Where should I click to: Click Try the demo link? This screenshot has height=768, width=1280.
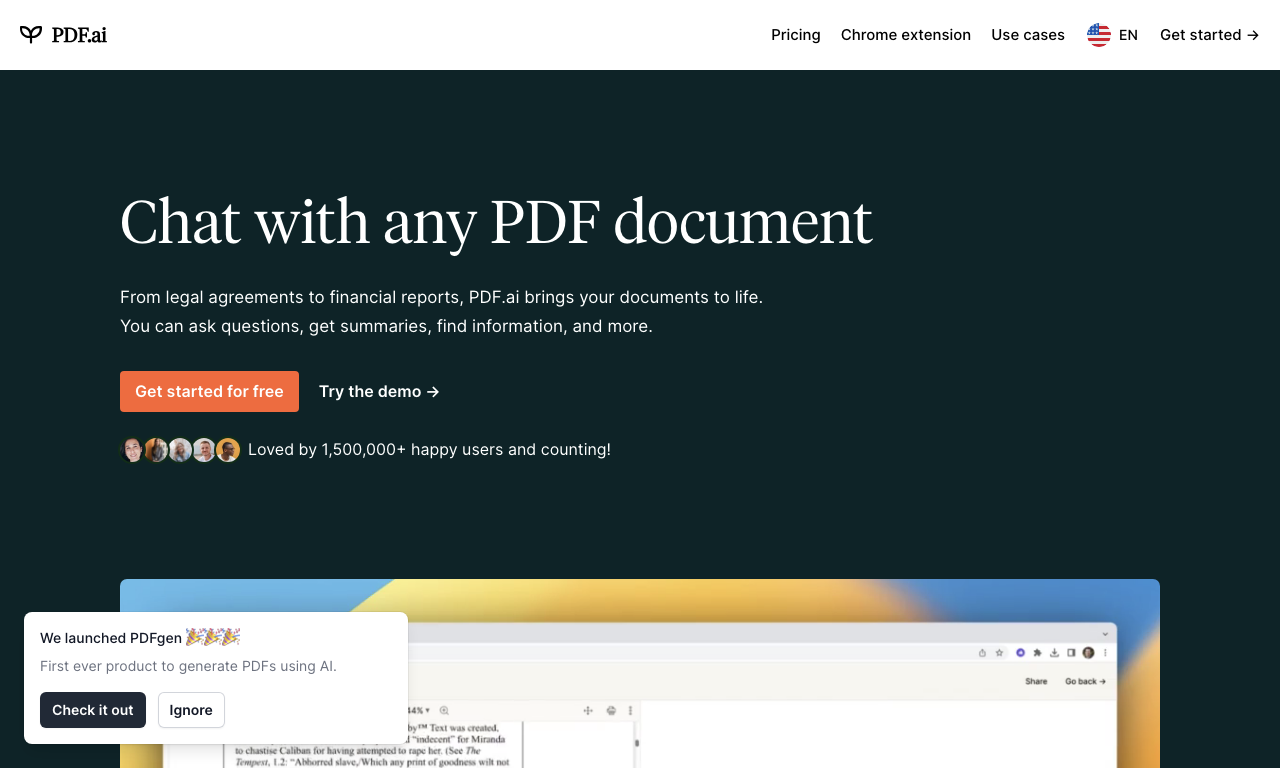(379, 391)
